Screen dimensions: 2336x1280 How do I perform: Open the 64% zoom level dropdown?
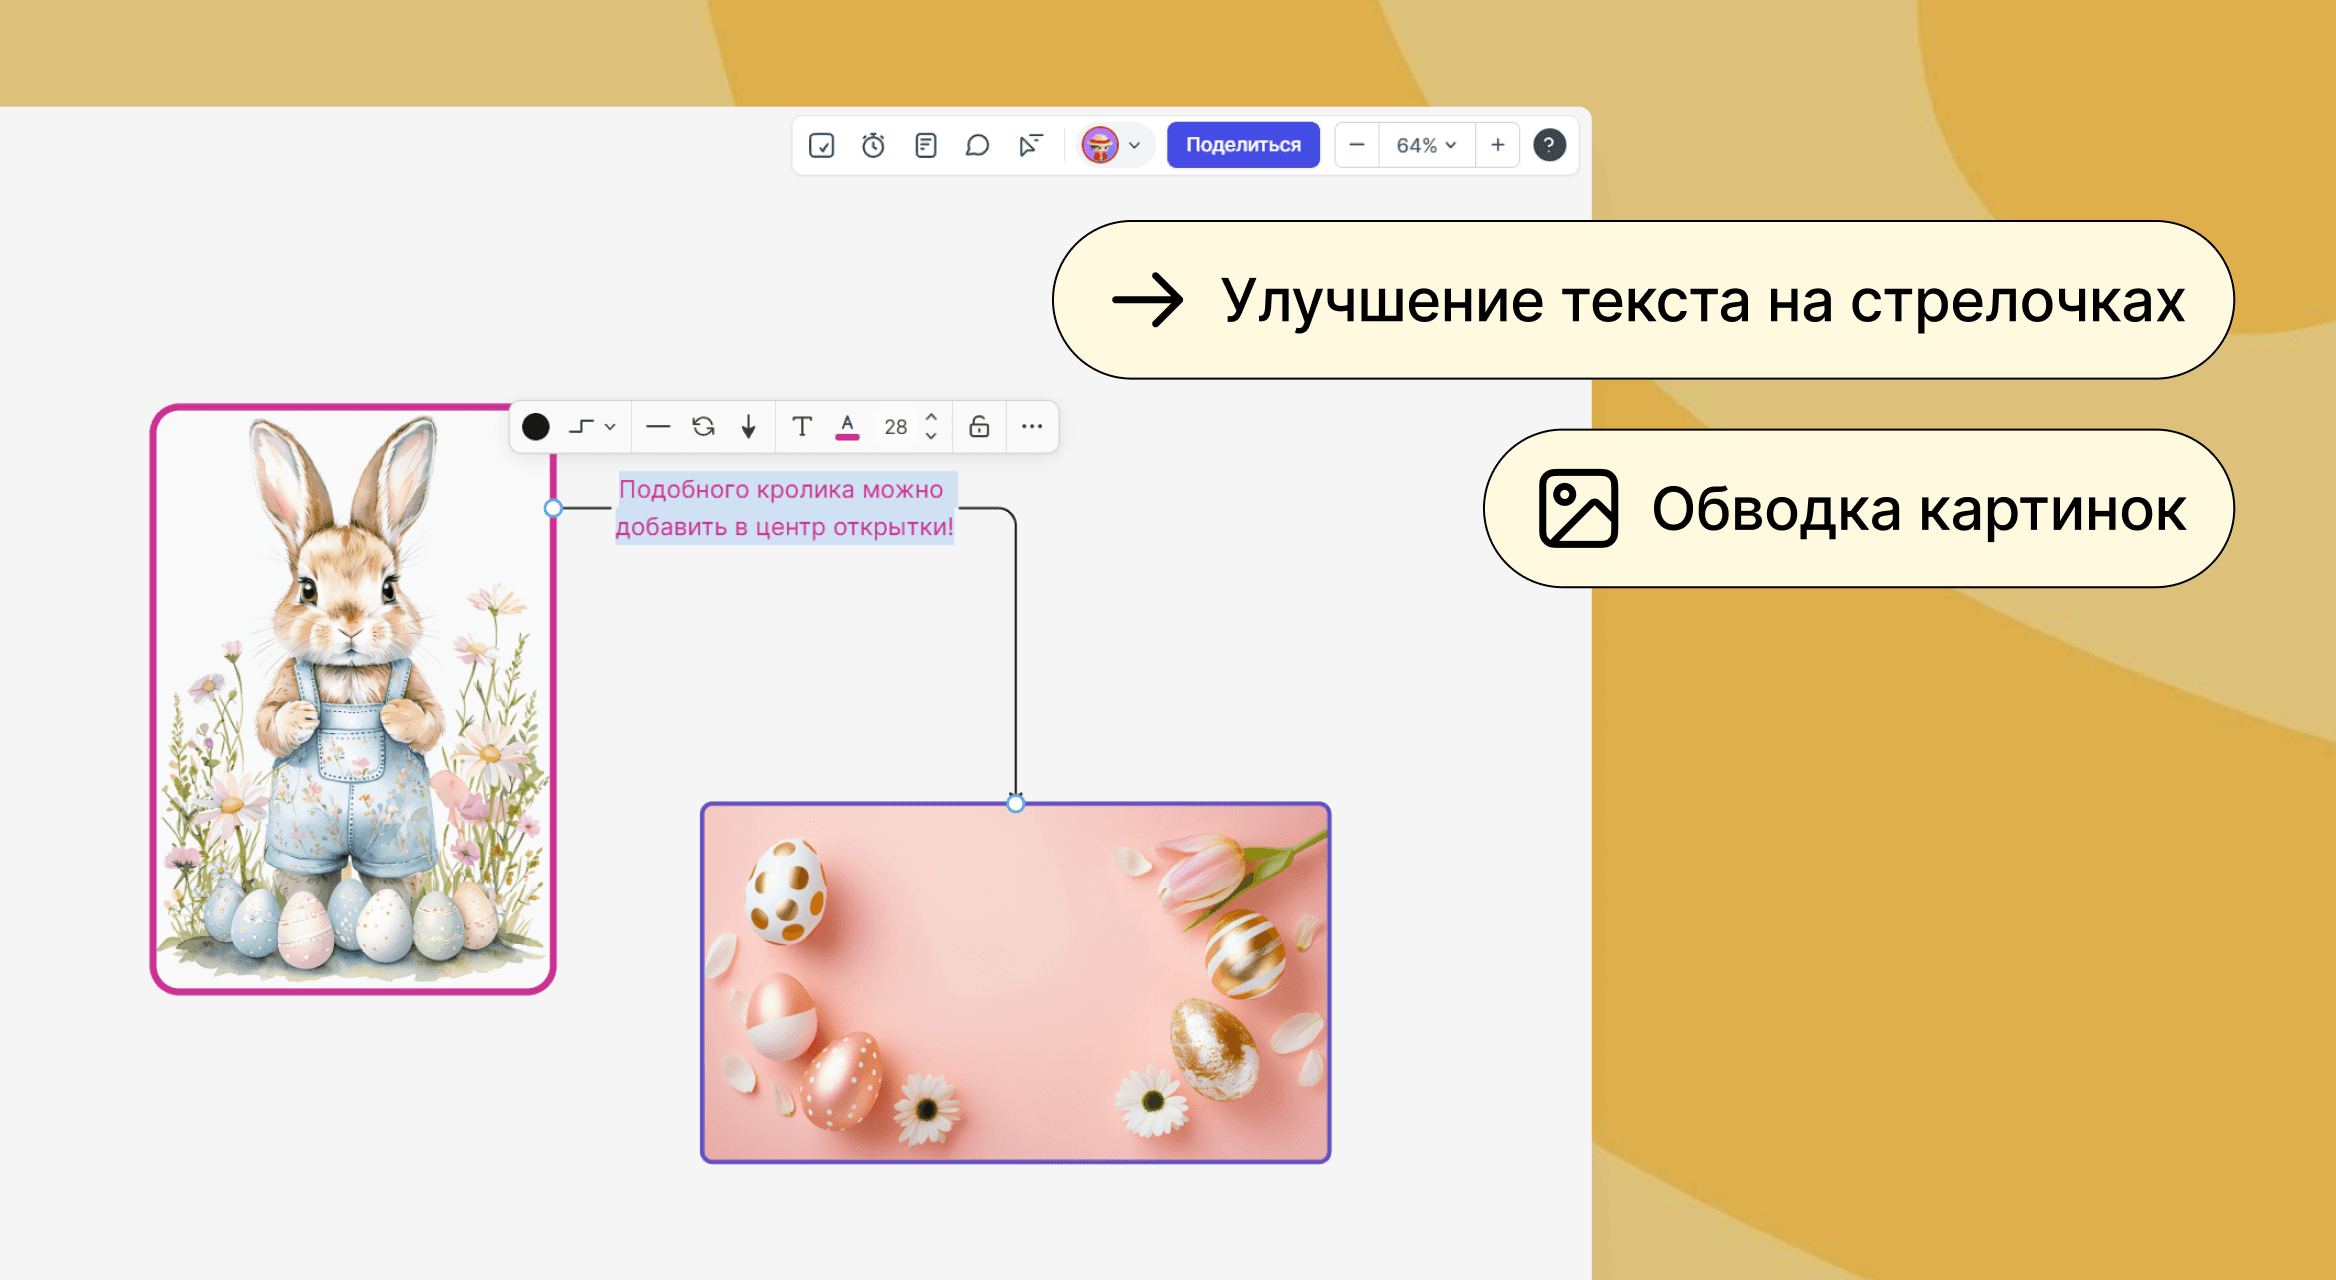click(1426, 145)
